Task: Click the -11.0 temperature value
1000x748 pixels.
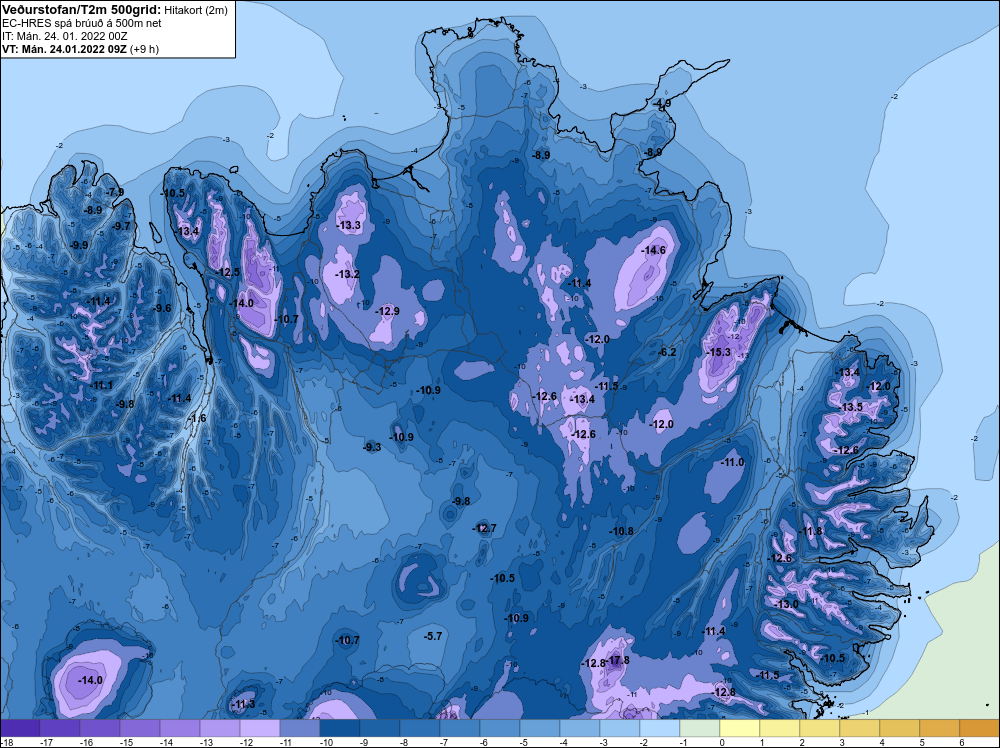Action: point(733,462)
